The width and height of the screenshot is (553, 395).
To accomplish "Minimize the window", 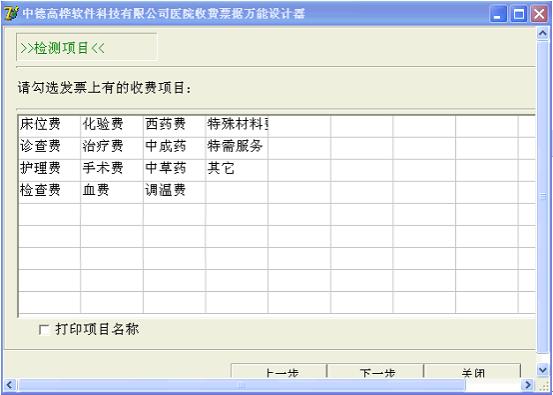I will point(498,14).
